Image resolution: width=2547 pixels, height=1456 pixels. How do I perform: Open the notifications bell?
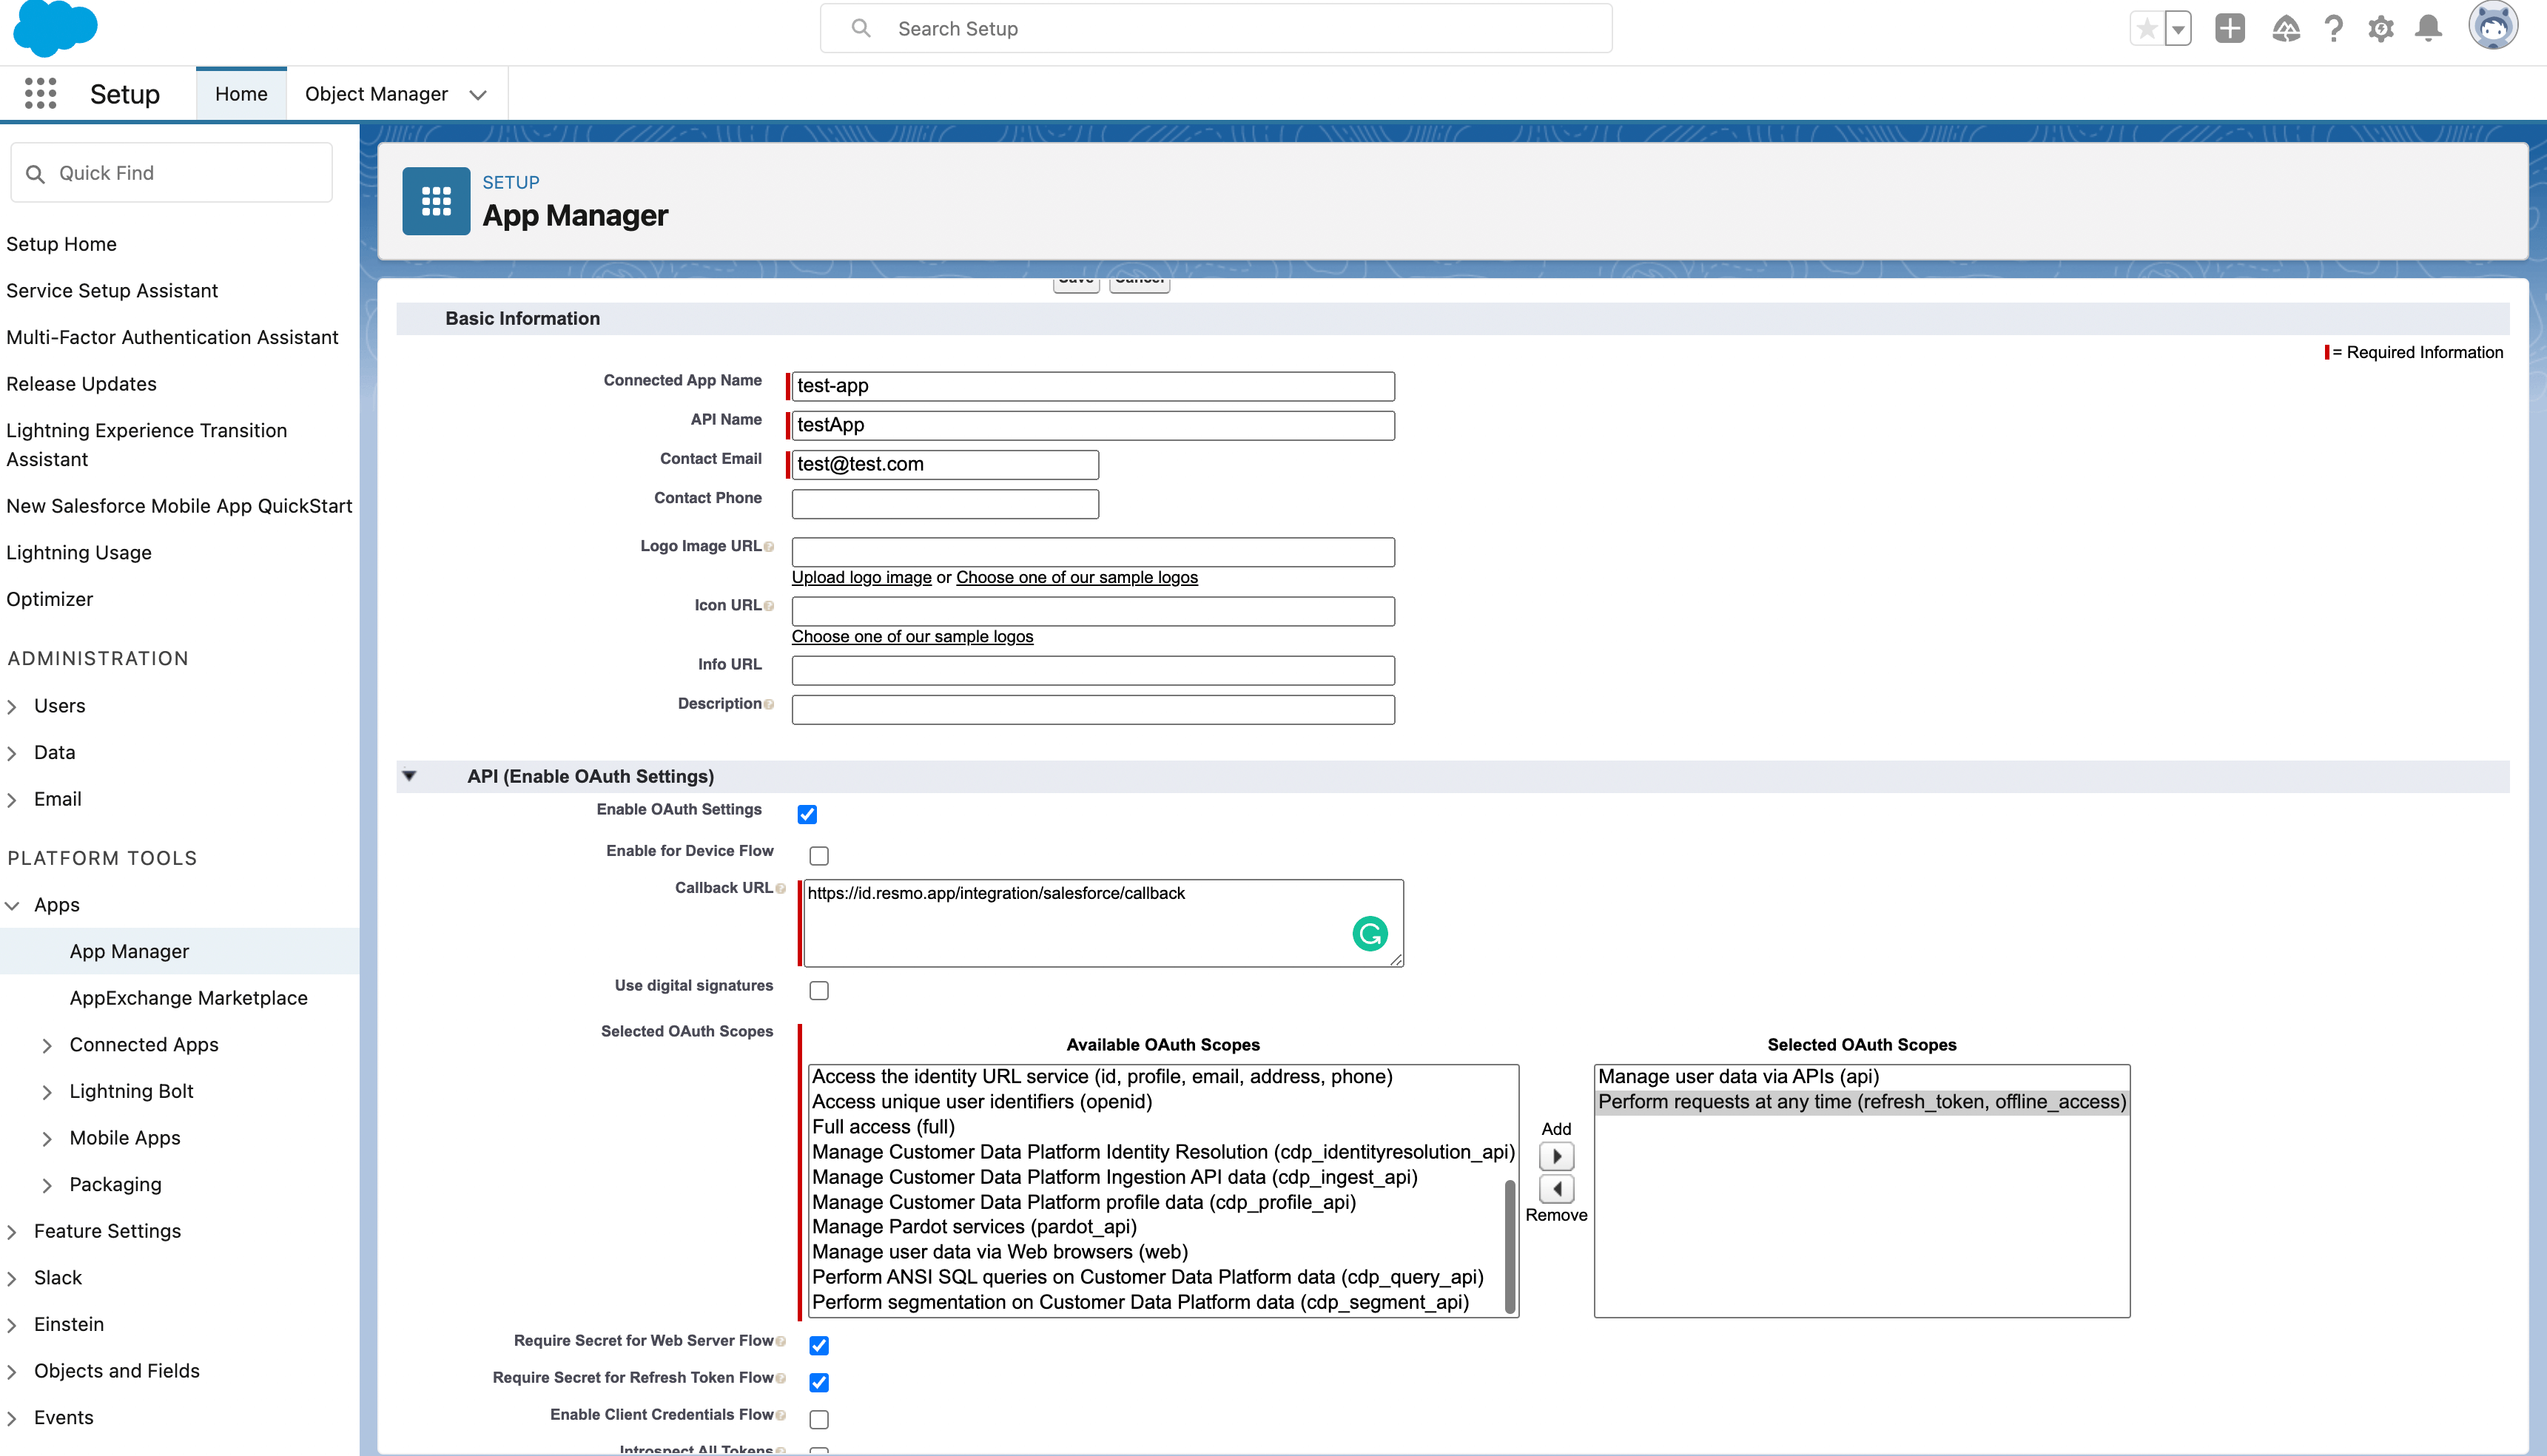point(2428,28)
